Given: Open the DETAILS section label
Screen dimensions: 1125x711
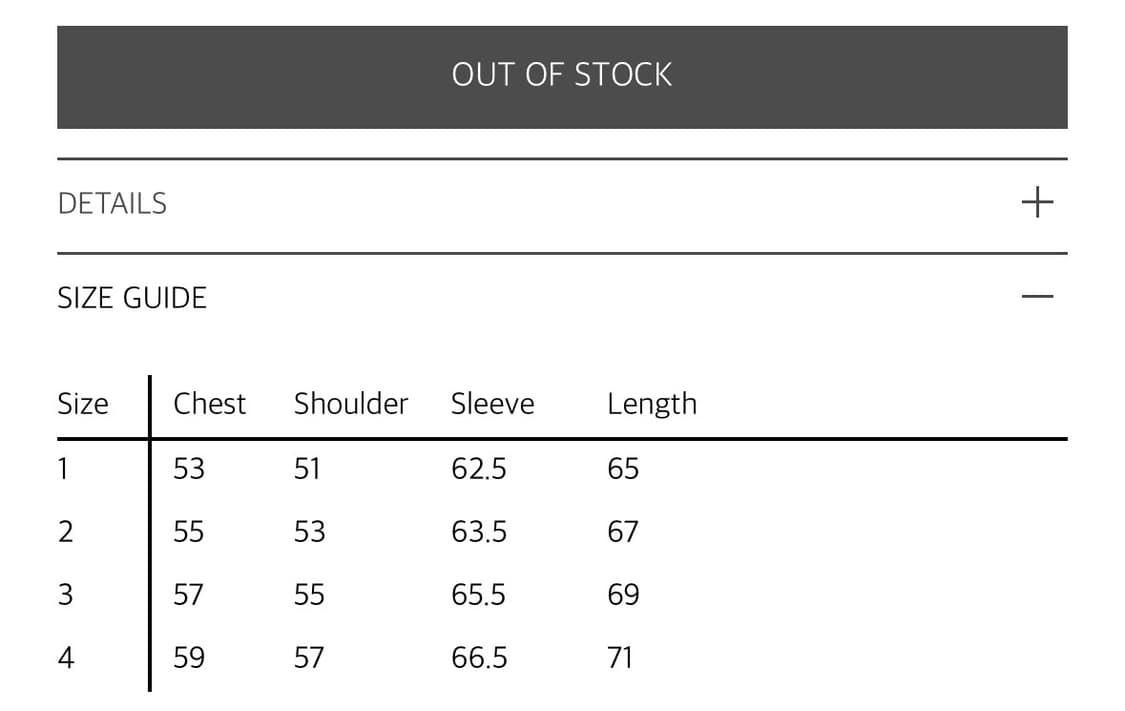Looking at the screenshot, I should pos(112,203).
